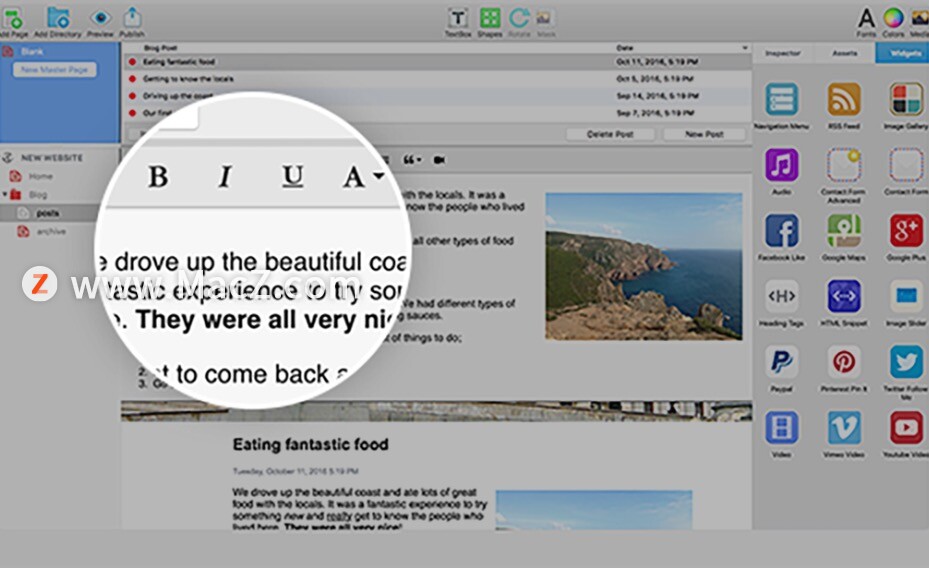Open the Shapes tool
Viewport: 929px width, 568px height.
(489, 18)
